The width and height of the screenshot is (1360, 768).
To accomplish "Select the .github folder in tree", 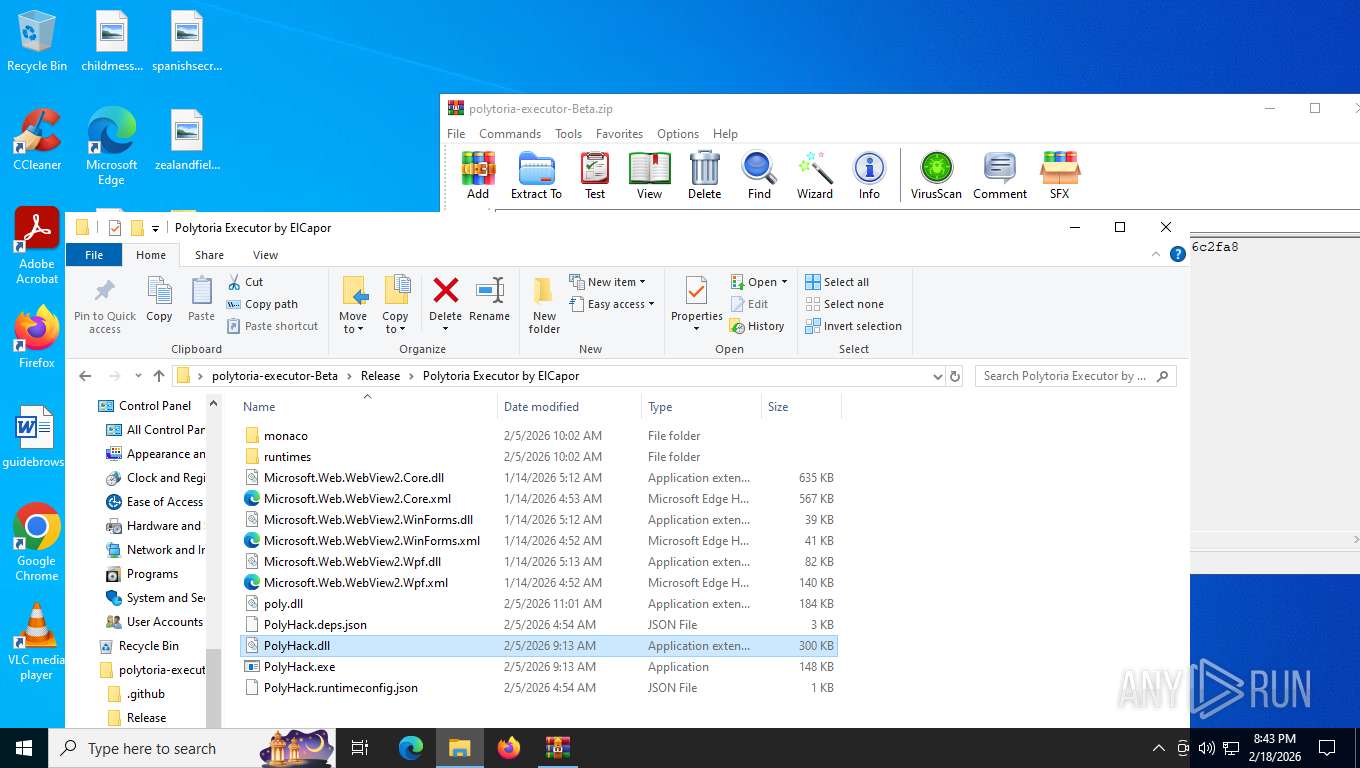I will click(146, 694).
